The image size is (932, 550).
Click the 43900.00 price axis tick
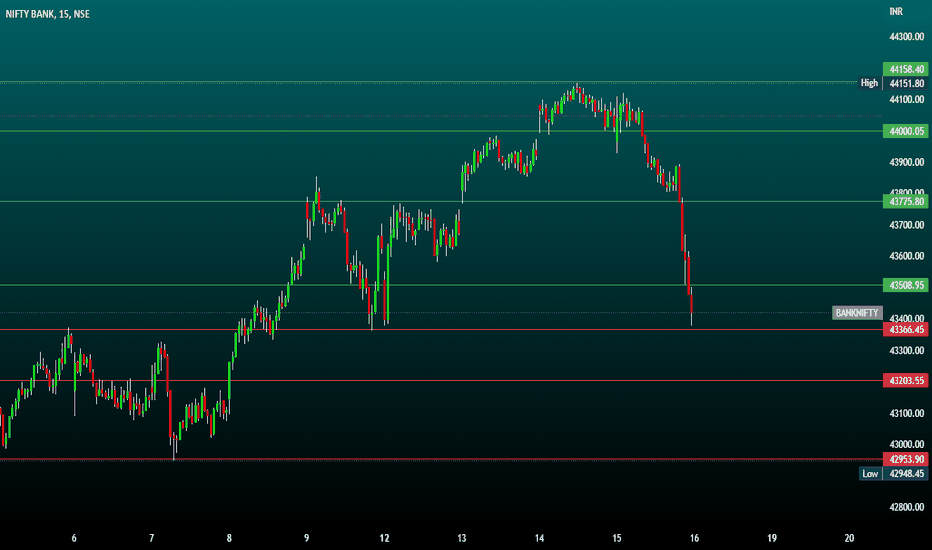(906, 162)
